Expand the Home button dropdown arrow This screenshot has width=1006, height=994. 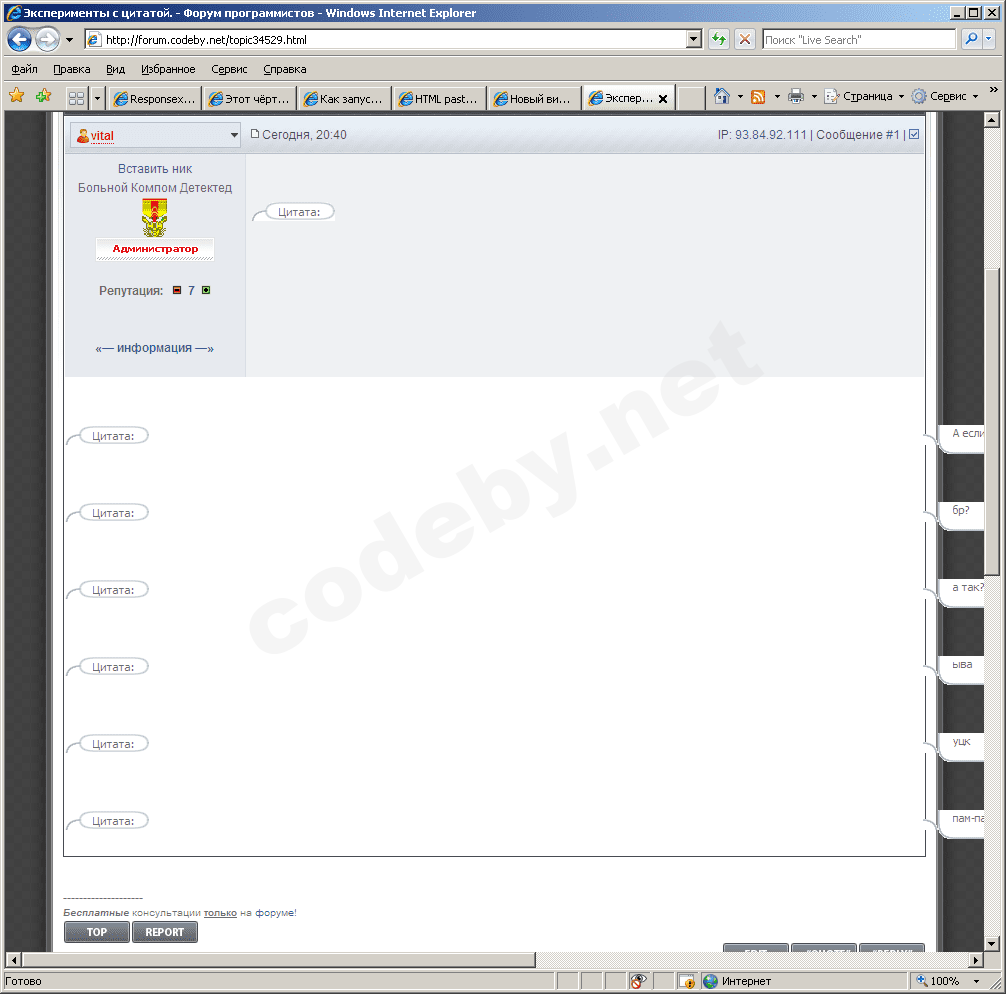pos(740,96)
